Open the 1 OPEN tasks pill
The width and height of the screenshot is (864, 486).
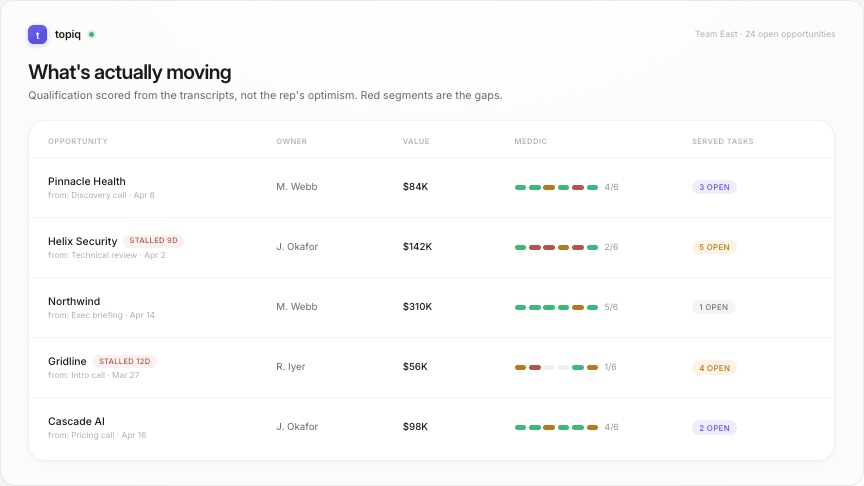click(x=714, y=307)
